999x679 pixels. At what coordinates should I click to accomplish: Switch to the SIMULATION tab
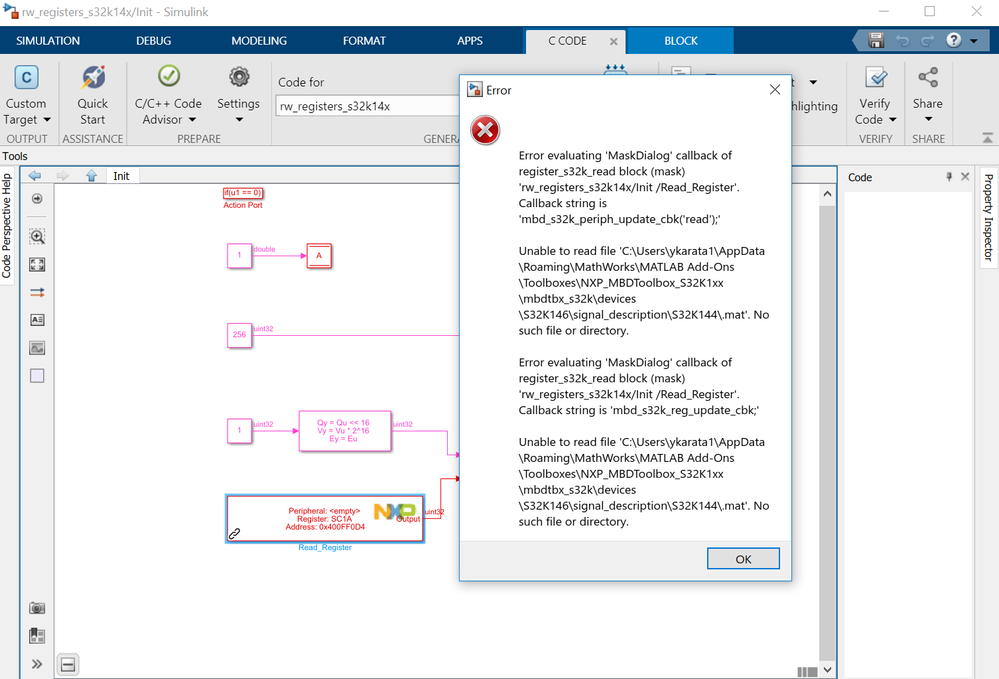click(48, 41)
